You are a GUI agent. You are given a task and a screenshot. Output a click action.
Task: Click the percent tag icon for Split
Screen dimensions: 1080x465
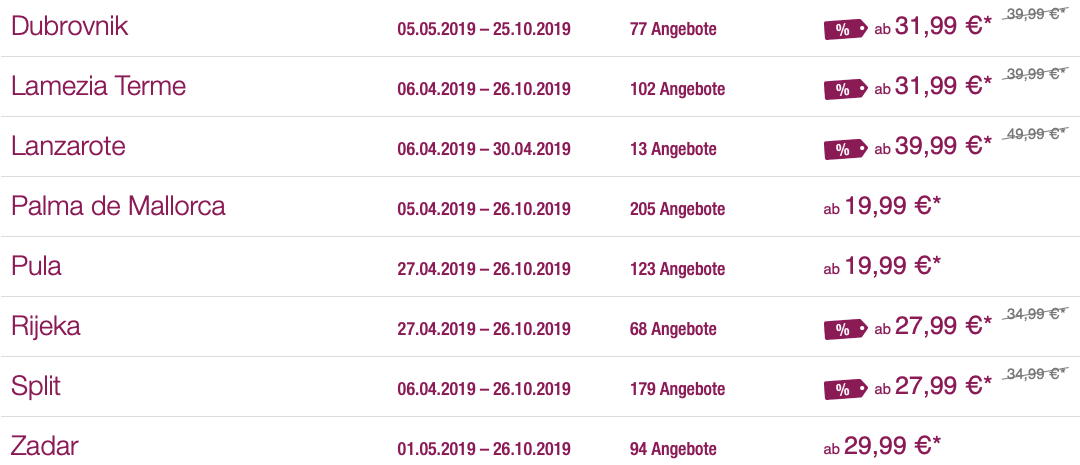click(846, 389)
